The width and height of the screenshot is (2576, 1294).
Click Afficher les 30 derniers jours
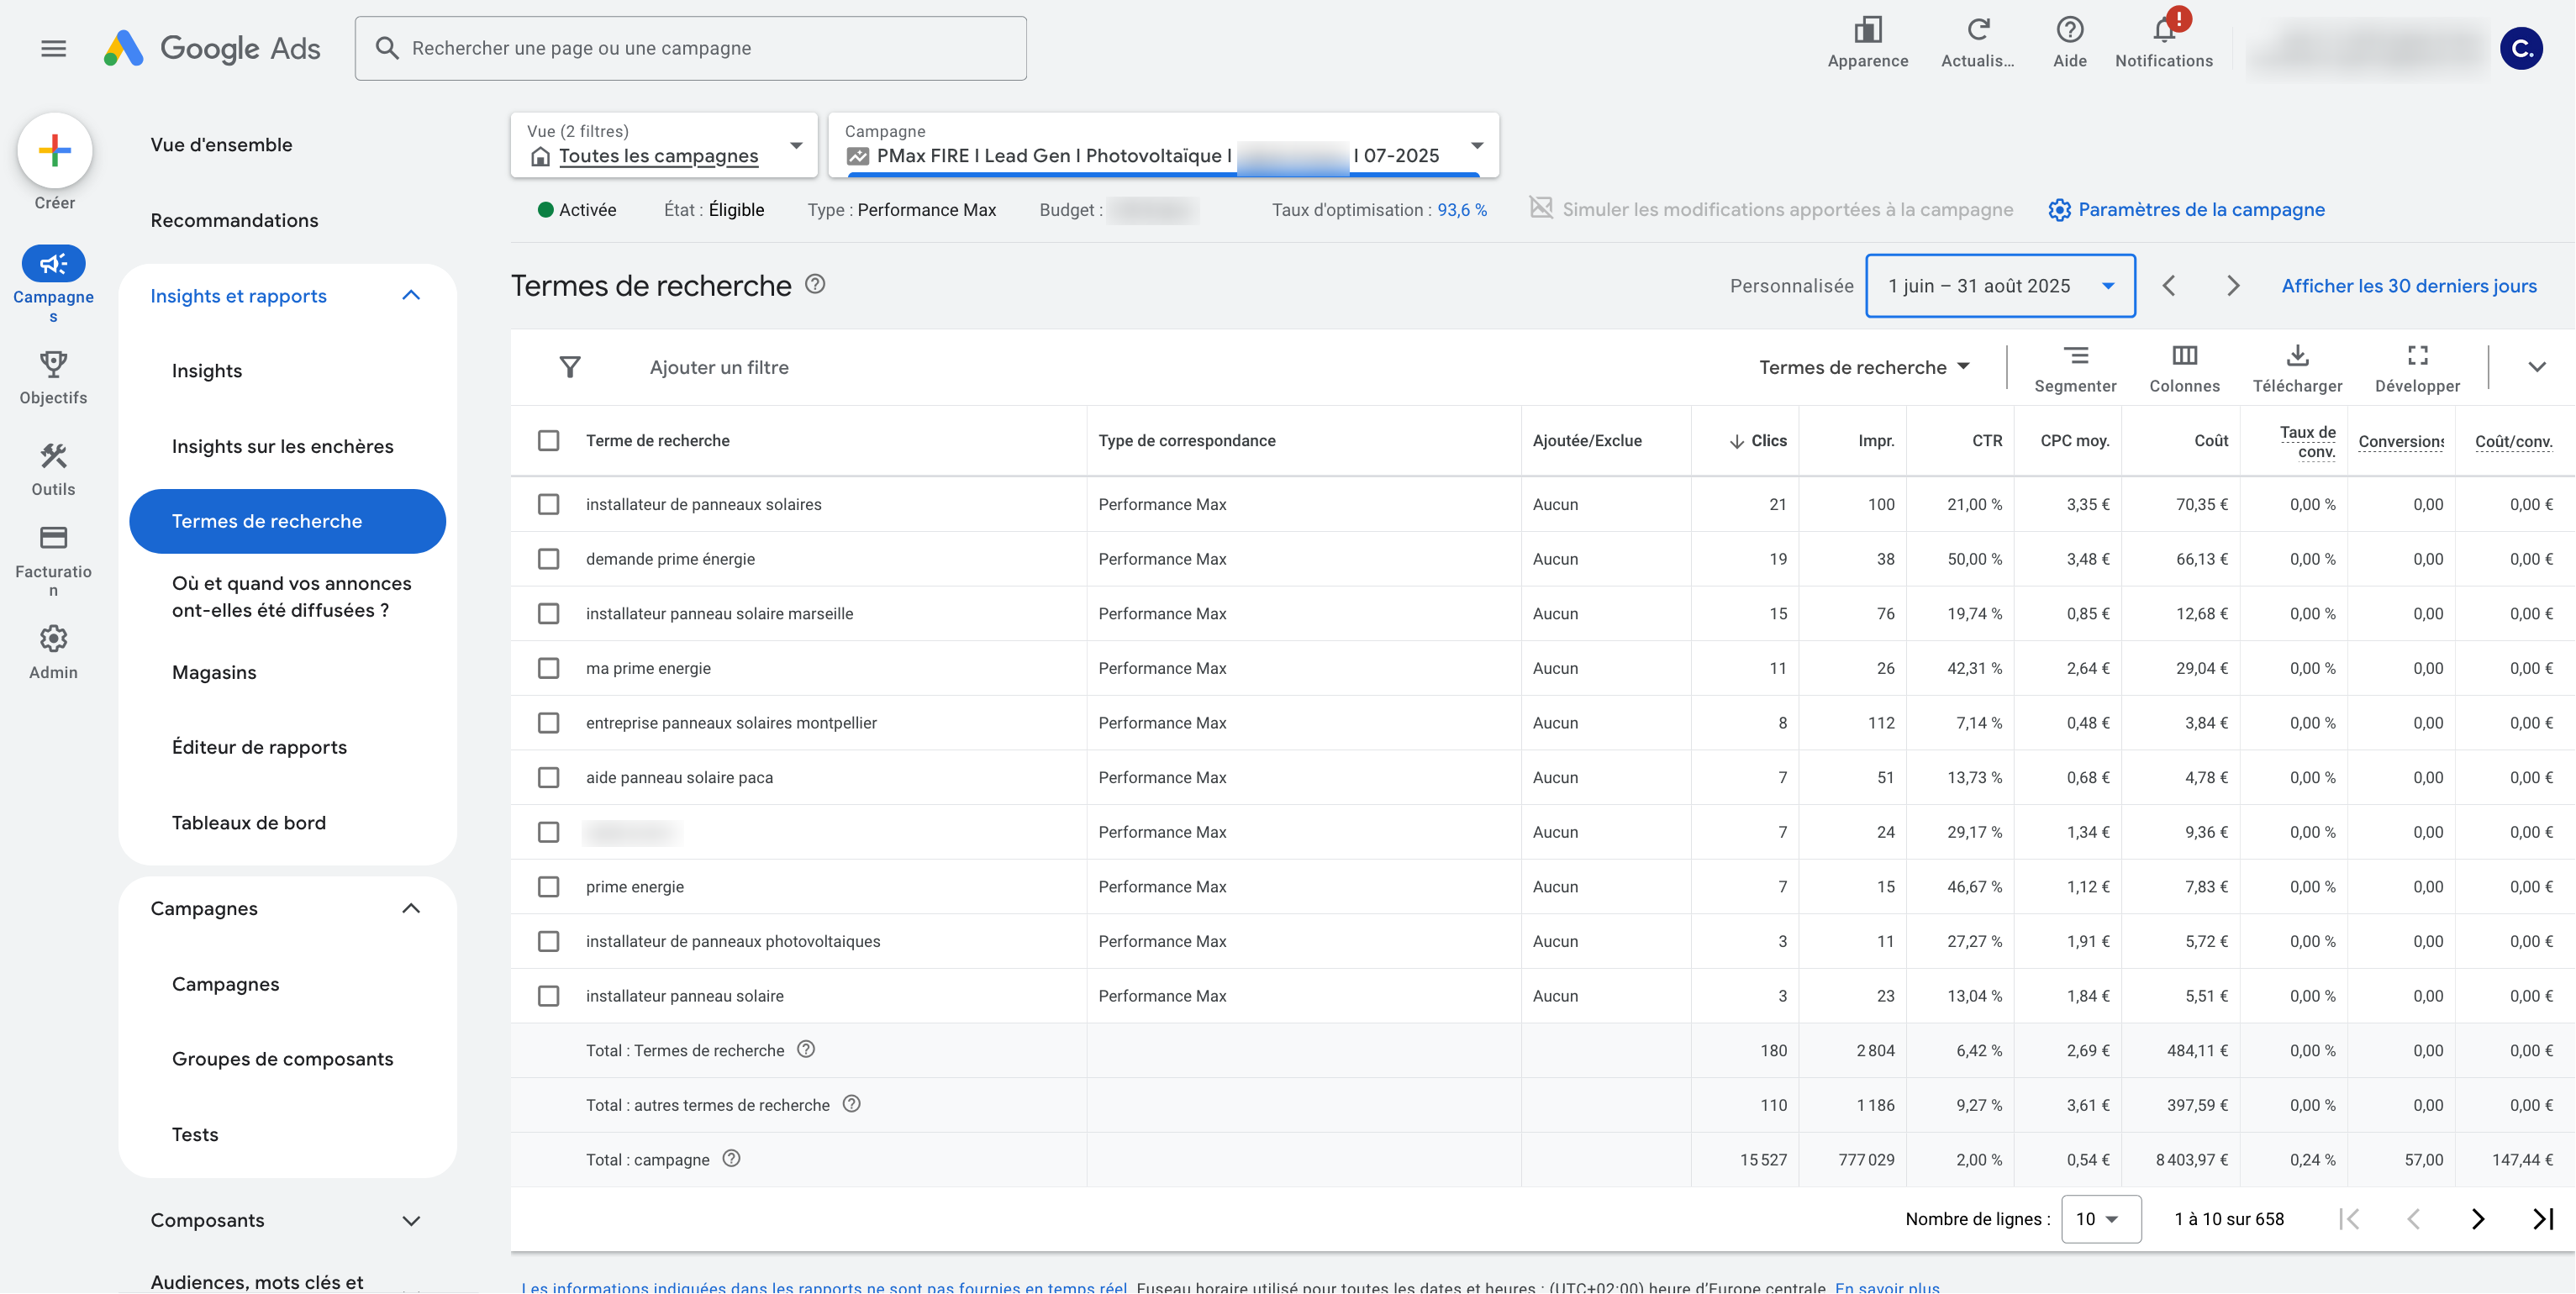2408,286
